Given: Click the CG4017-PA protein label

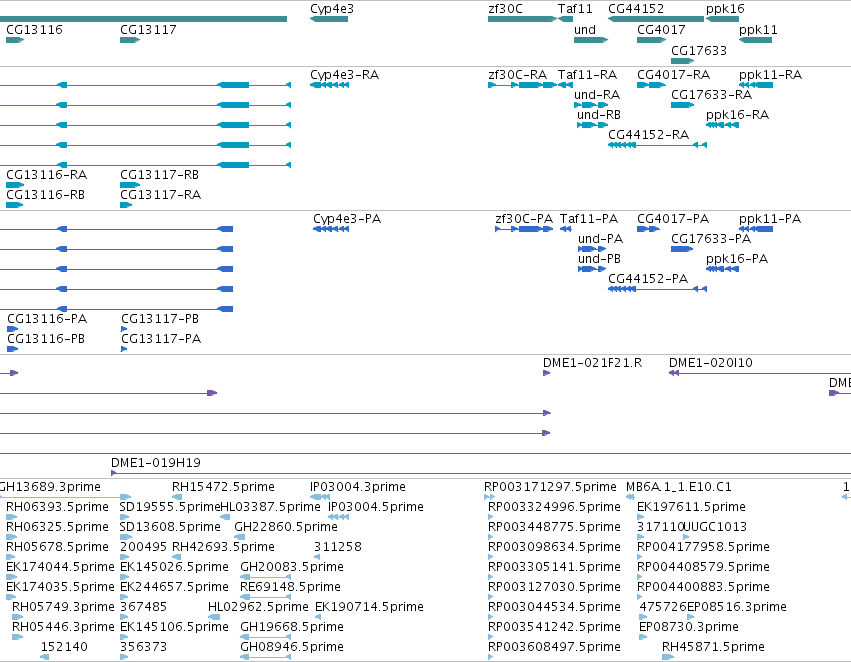Looking at the screenshot, I should 672,219.
